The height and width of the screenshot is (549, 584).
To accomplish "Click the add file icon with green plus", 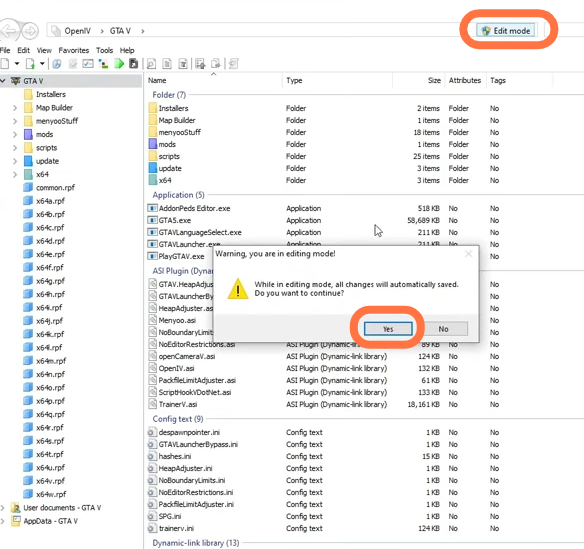I will 30,64.
